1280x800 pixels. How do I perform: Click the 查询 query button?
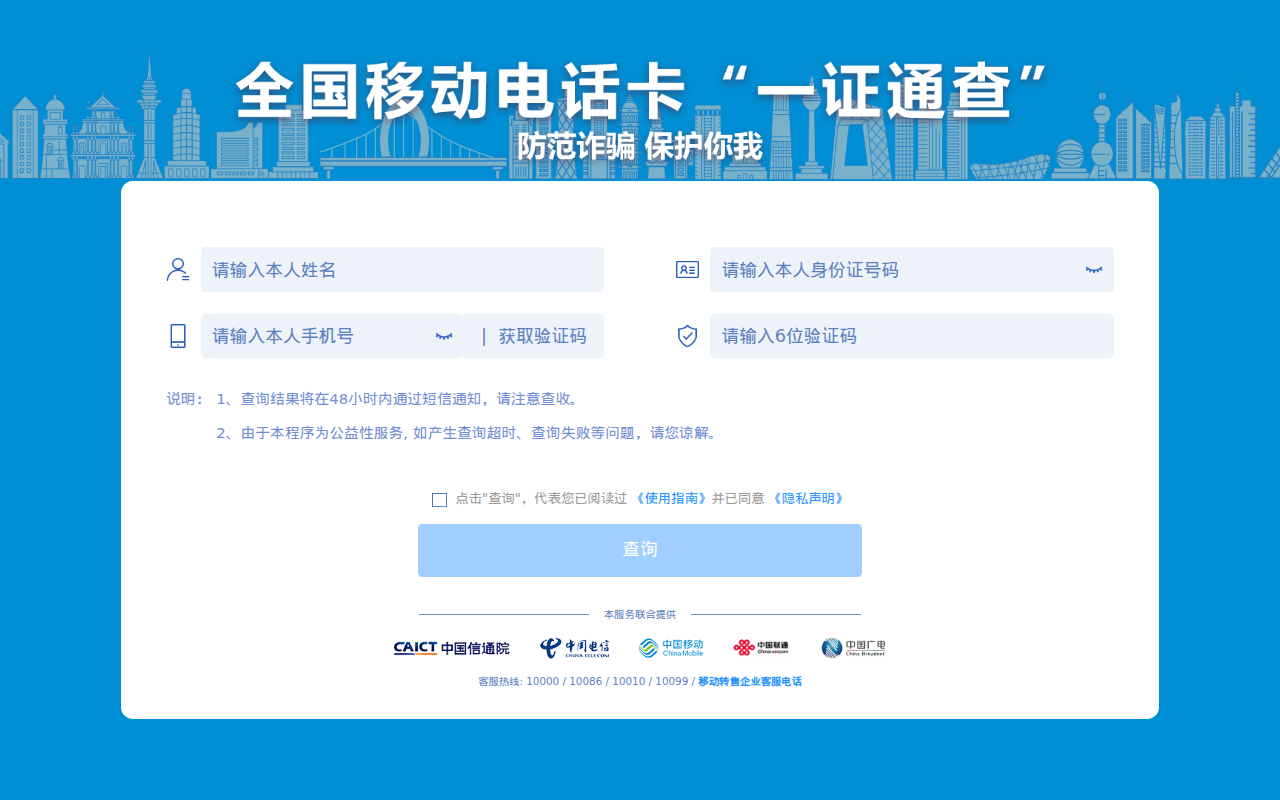(x=639, y=550)
